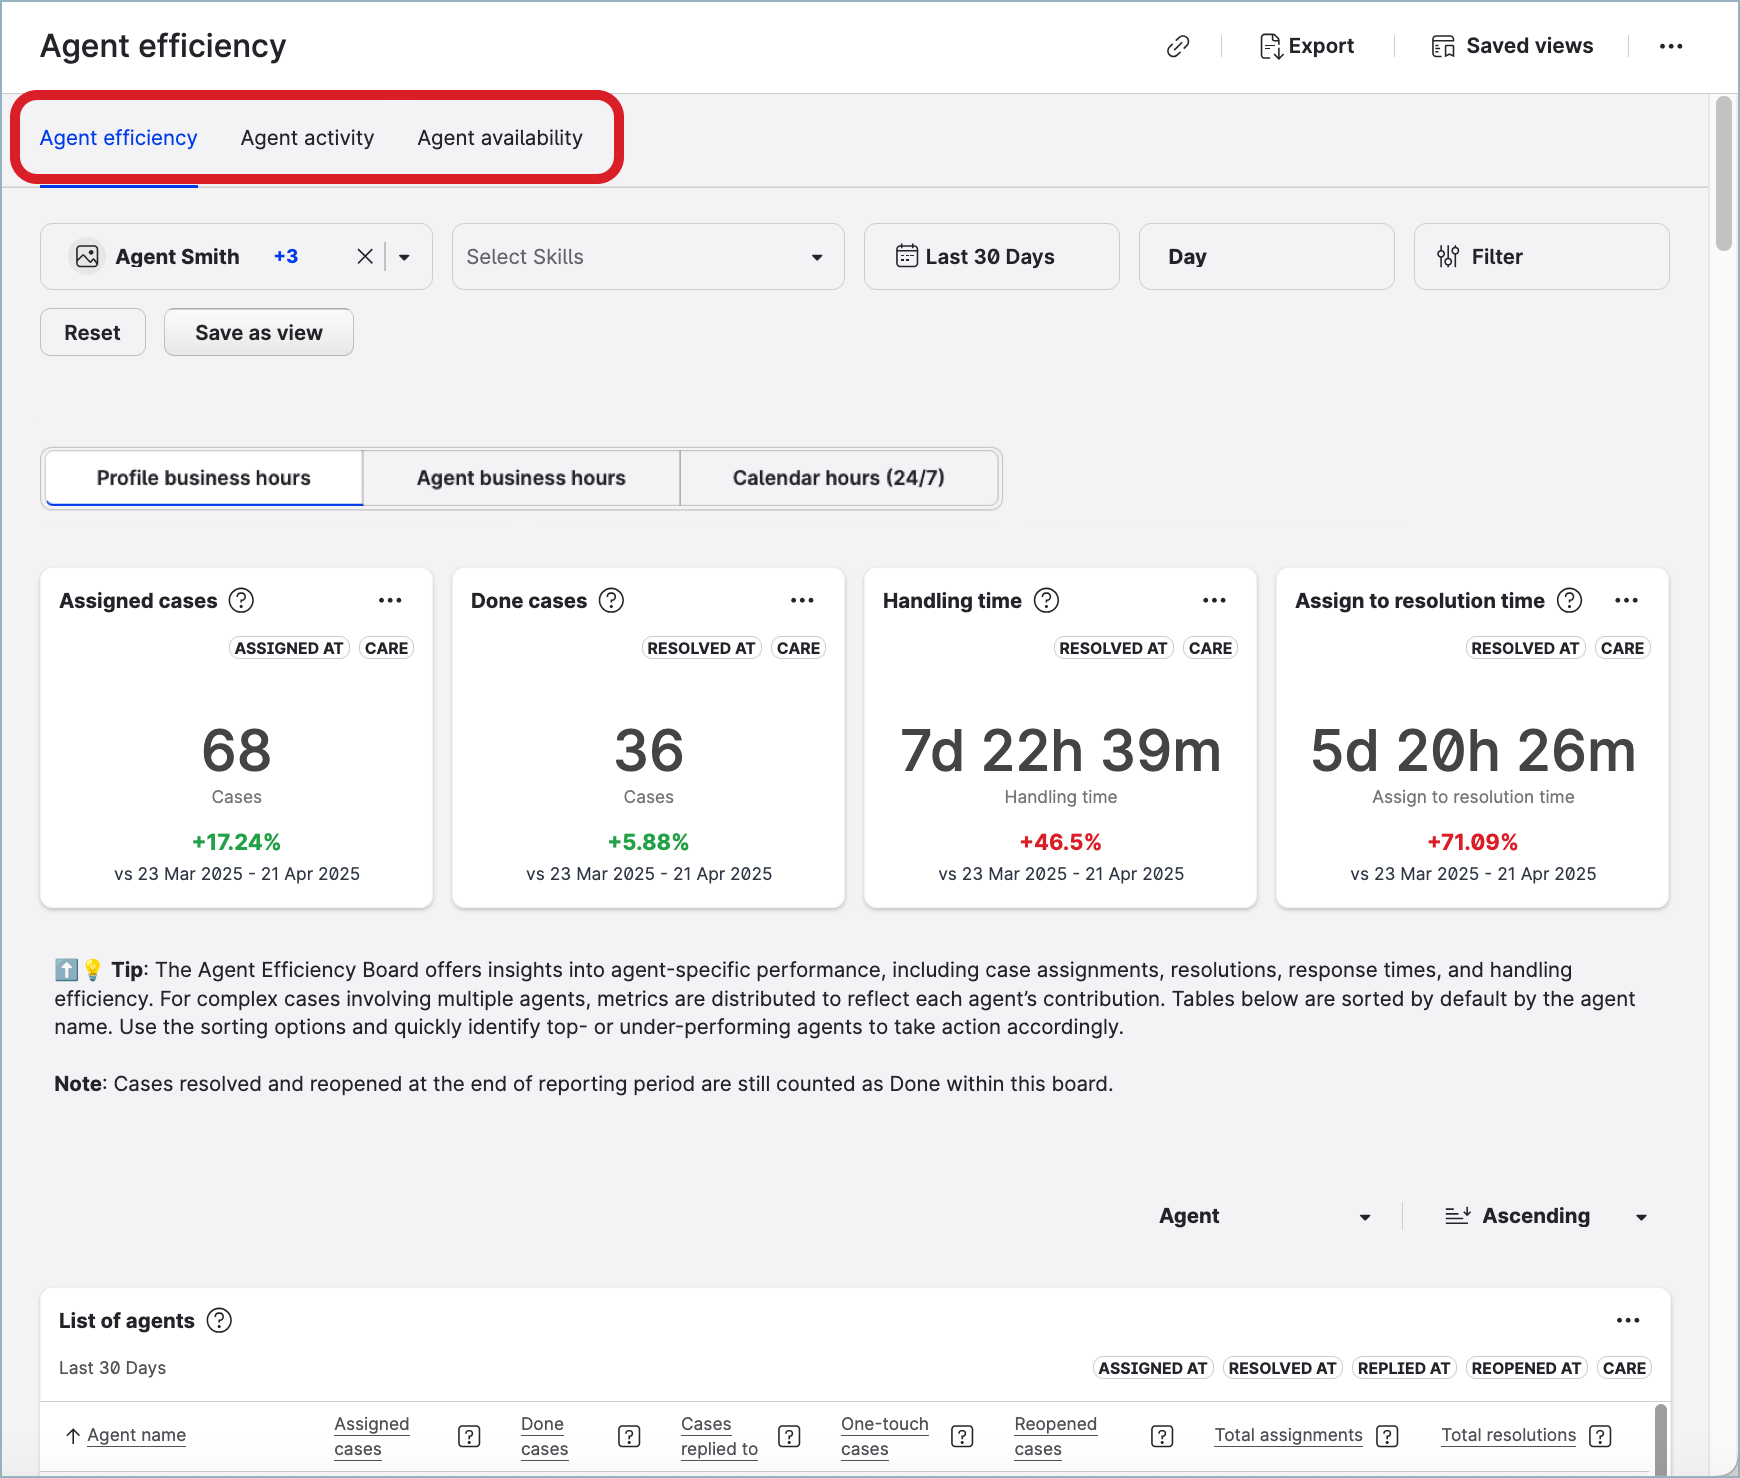Click the page vertical scrollbar
The height and width of the screenshot is (1478, 1740).
(x=1723, y=175)
